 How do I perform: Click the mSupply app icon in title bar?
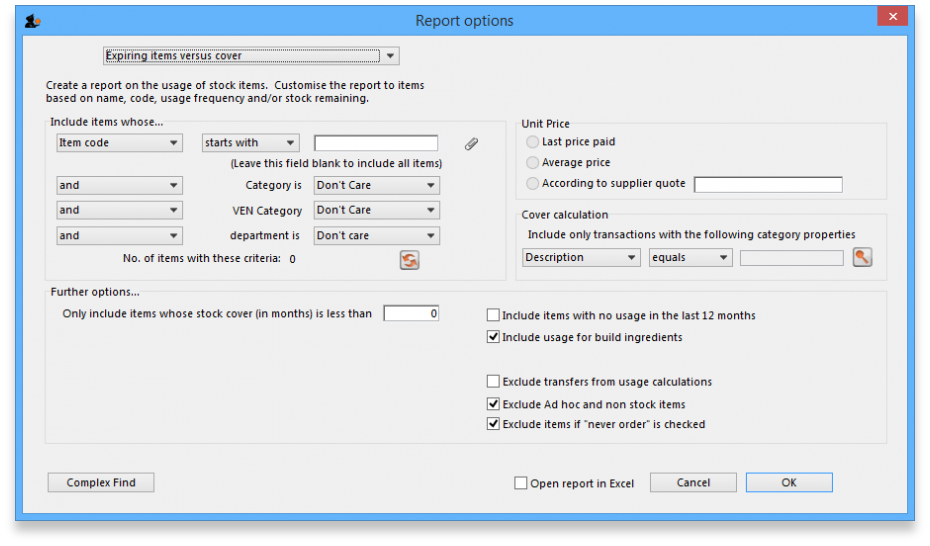click(x=33, y=20)
